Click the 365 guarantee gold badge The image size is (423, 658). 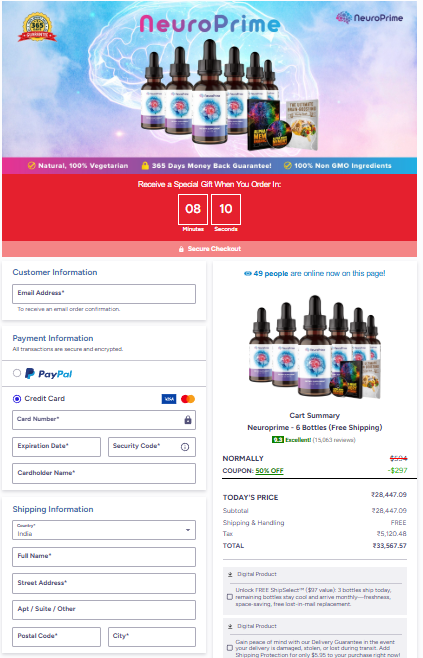[x=37, y=27]
